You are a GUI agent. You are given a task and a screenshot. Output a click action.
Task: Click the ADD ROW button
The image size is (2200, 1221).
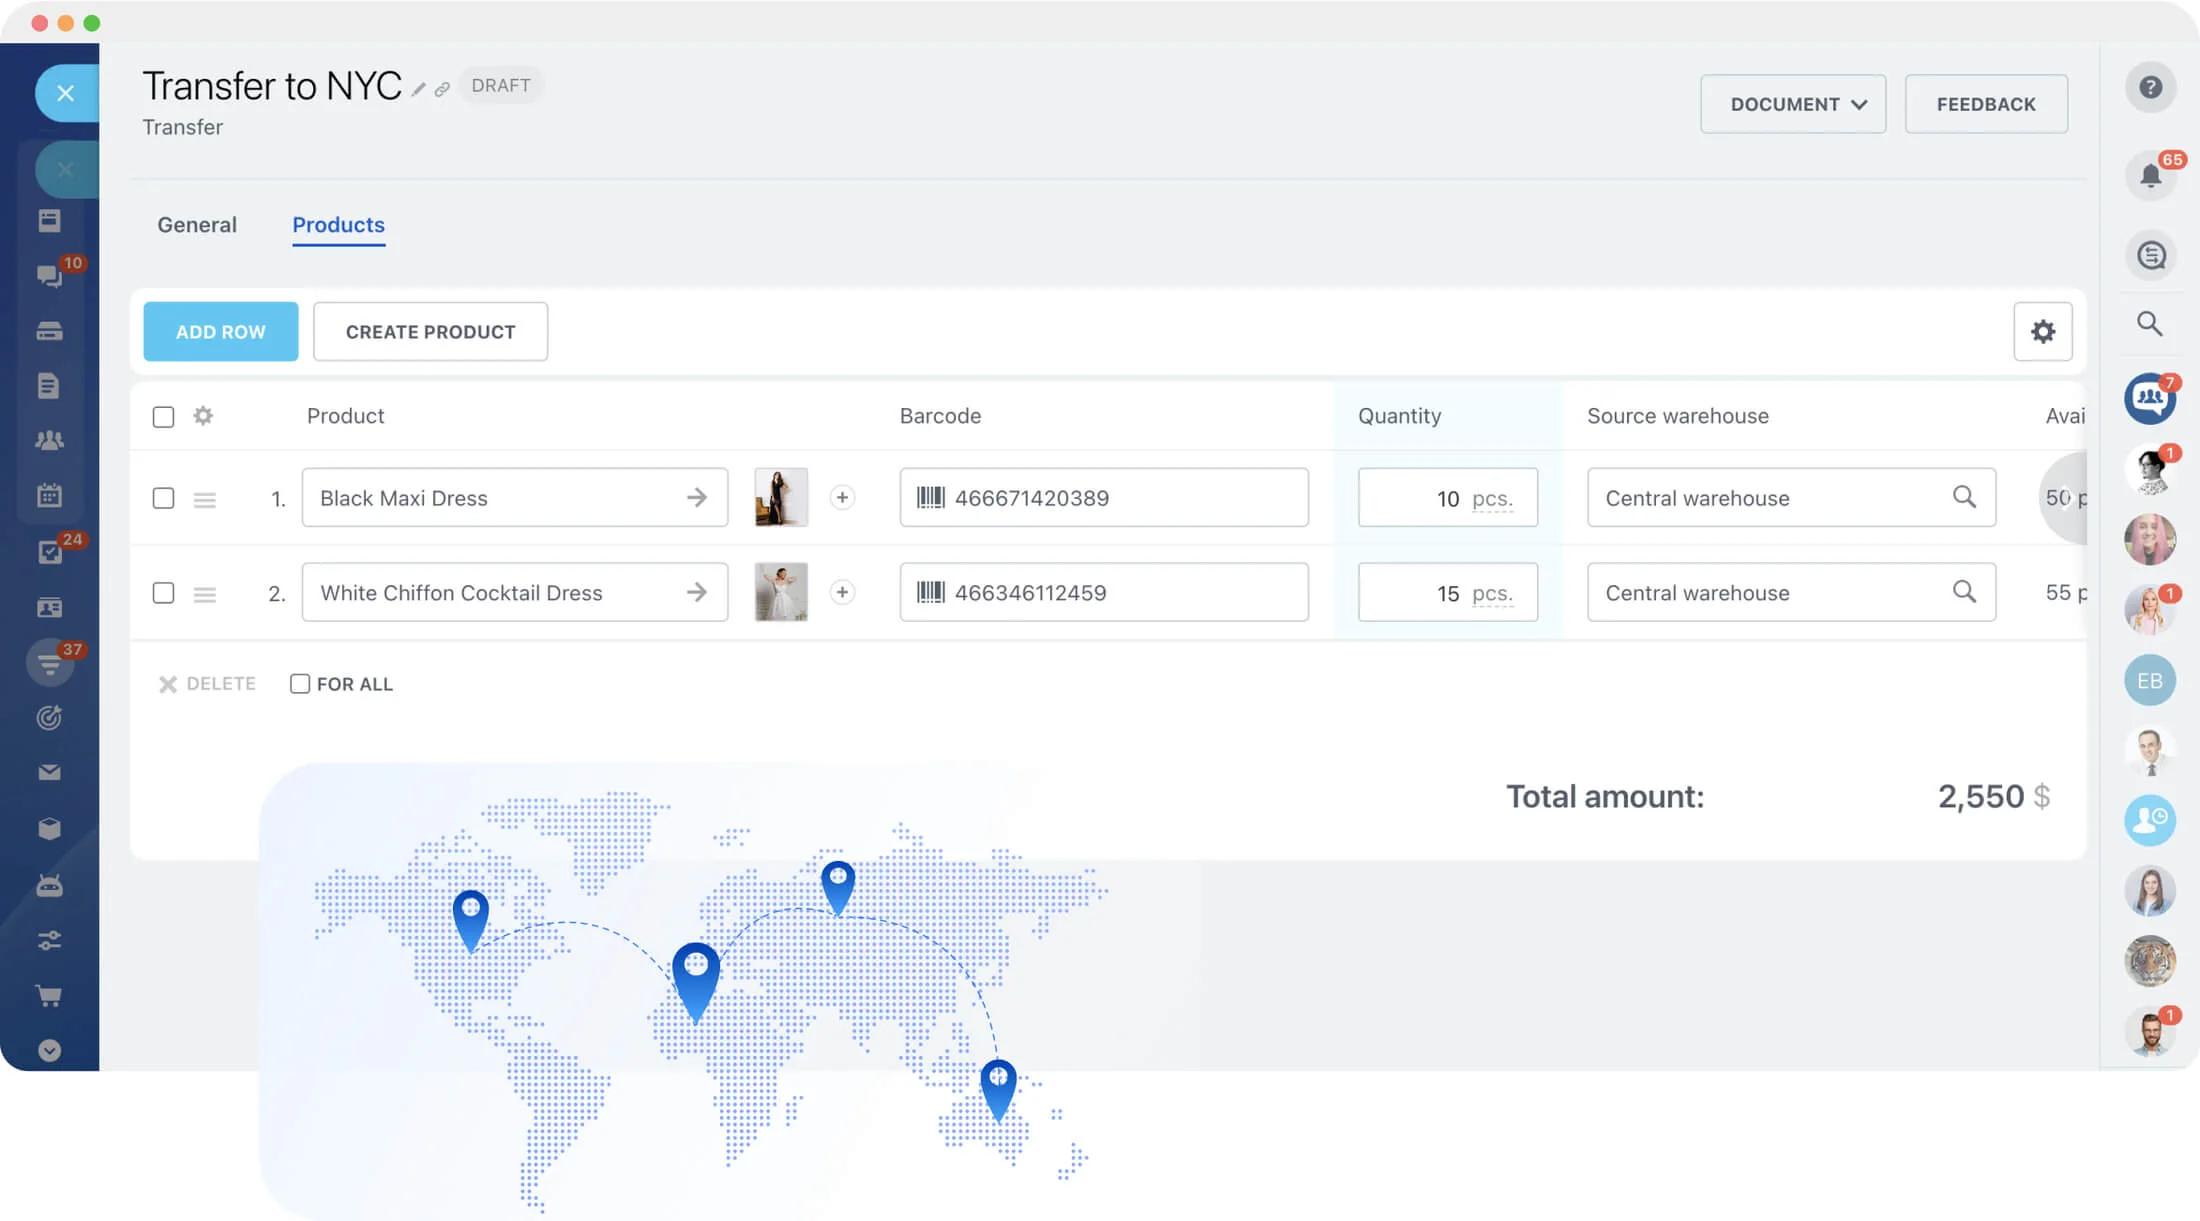coord(220,332)
